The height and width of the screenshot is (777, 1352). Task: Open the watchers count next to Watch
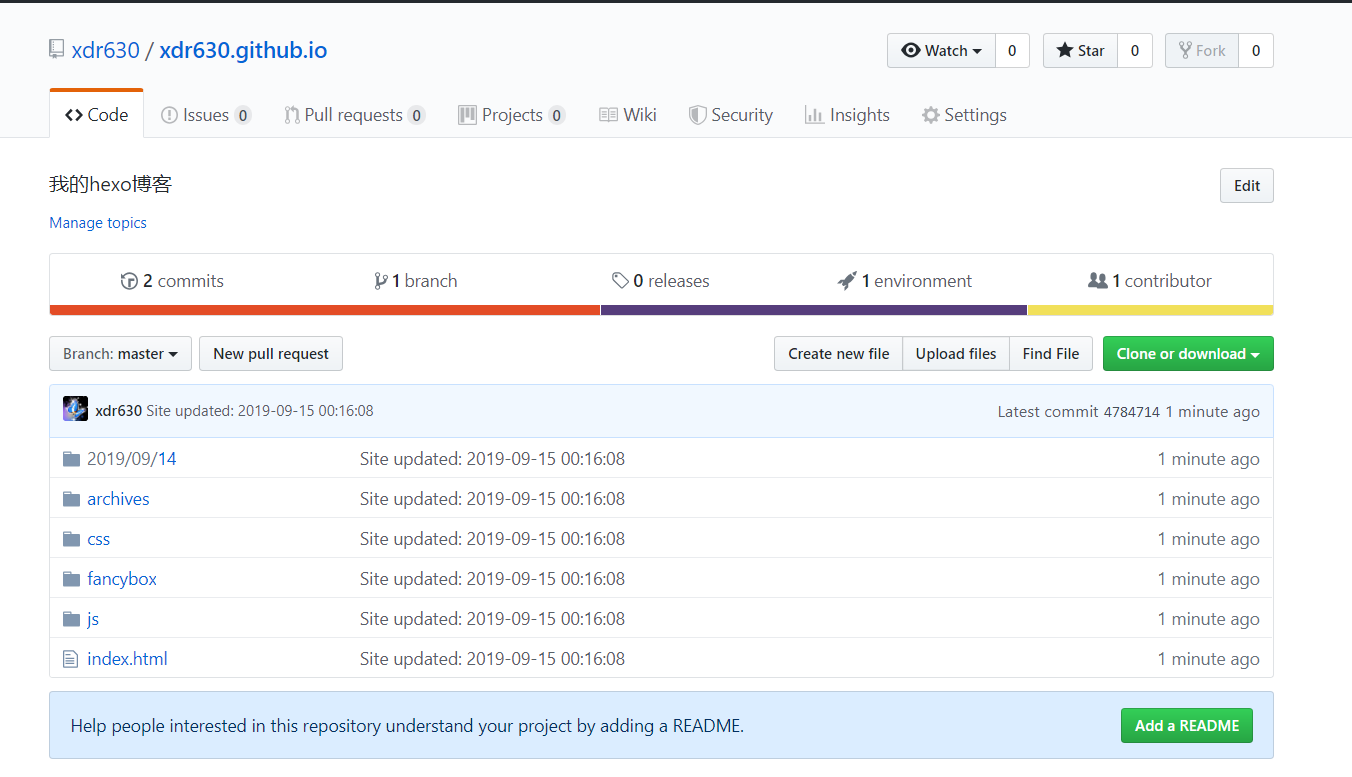pyautogui.click(x=1012, y=51)
